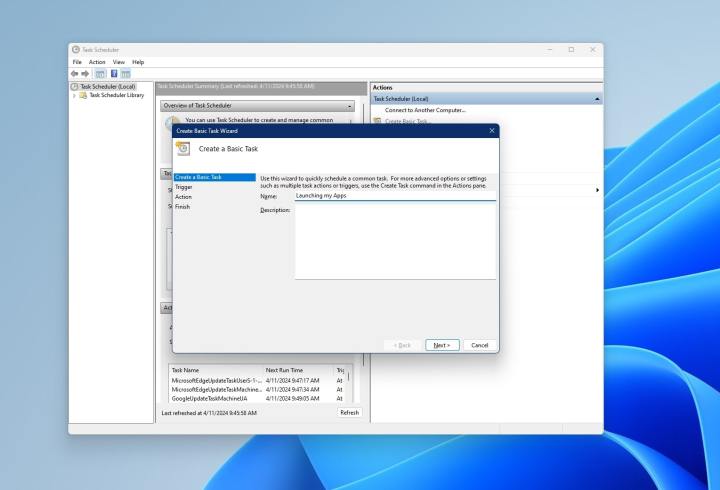Click the 4/11/2024 9:47:17 AM run time
Screen dimensions: 720x490
pyautogui.click(x=292, y=381)
